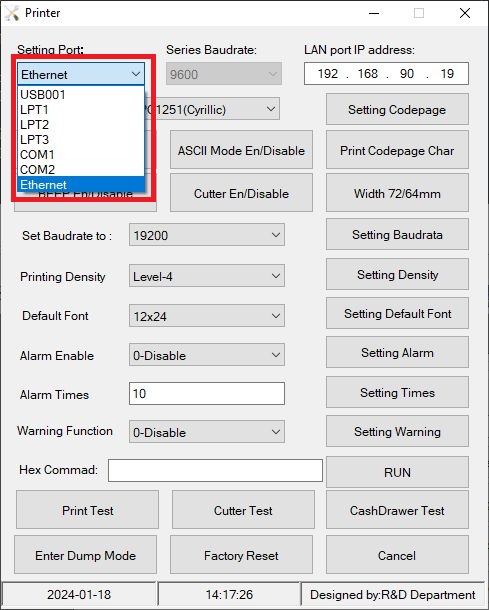This screenshot has width=489, height=610.
Task: Click the time 14:17:26 in status bar
Action: pos(229,594)
